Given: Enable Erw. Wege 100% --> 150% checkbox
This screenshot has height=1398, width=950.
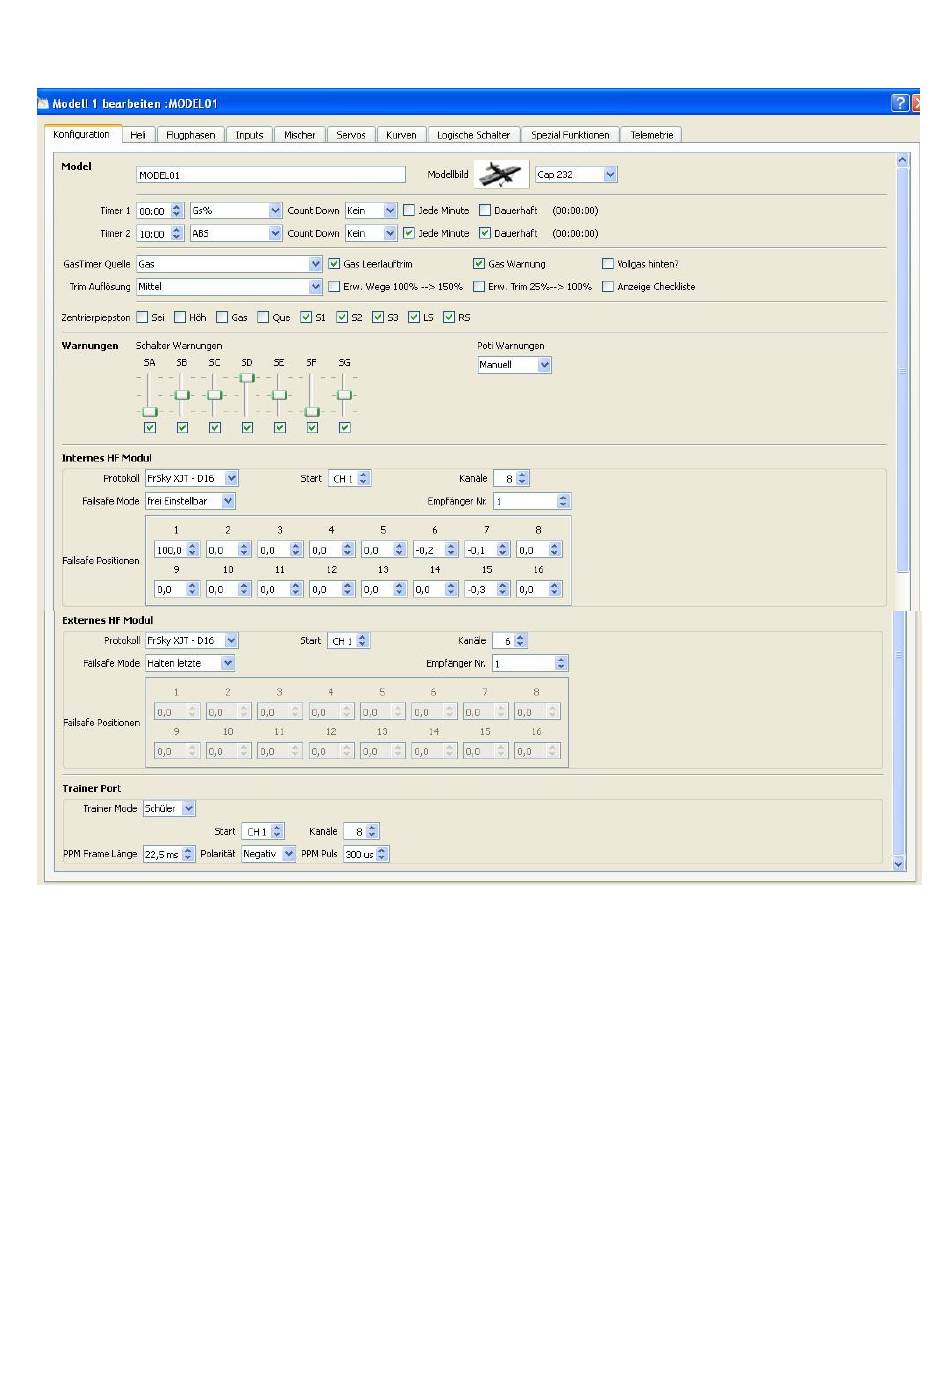Looking at the screenshot, I should click(x=334, y=286).
